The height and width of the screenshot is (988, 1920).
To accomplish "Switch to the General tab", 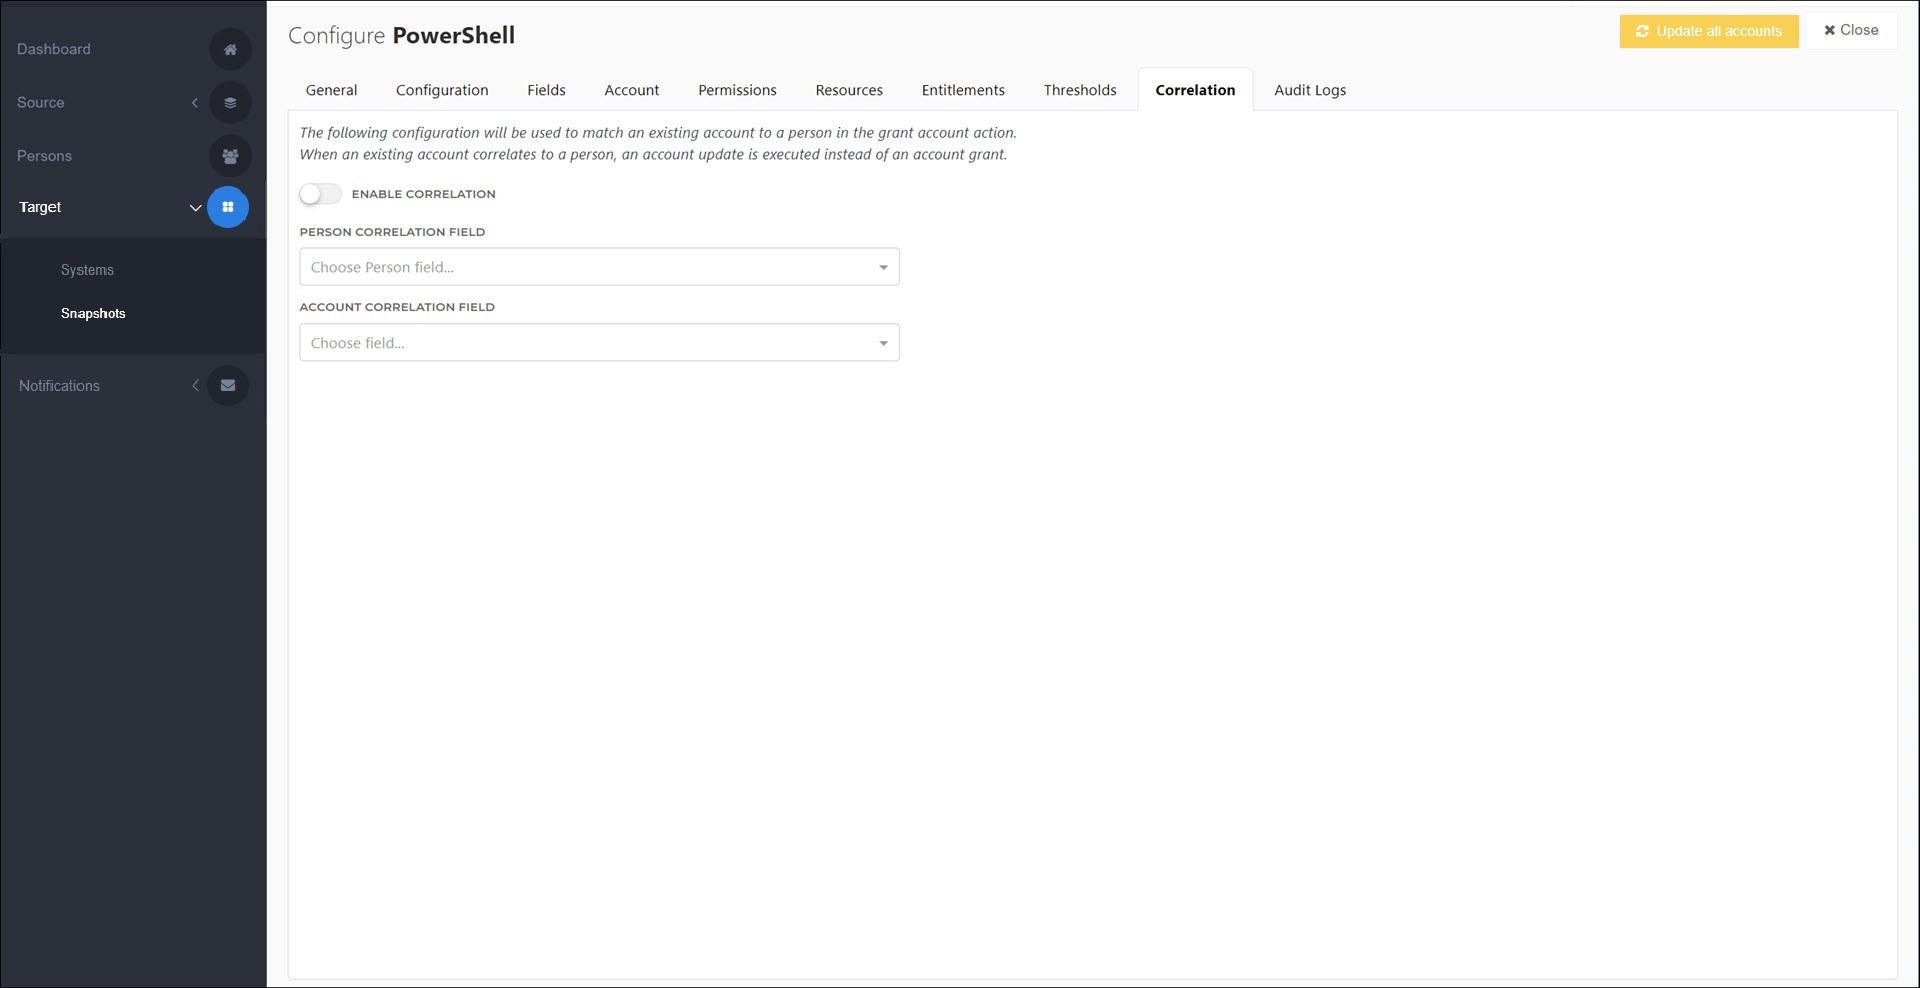I will tap(331, 90).
